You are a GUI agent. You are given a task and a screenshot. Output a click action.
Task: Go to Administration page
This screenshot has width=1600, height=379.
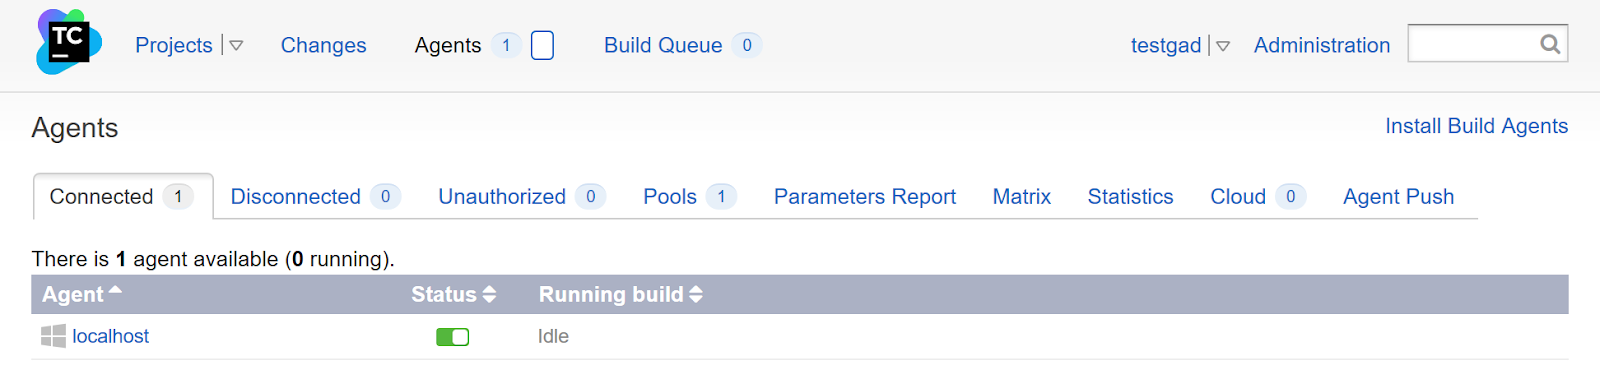click(1322, 45)
